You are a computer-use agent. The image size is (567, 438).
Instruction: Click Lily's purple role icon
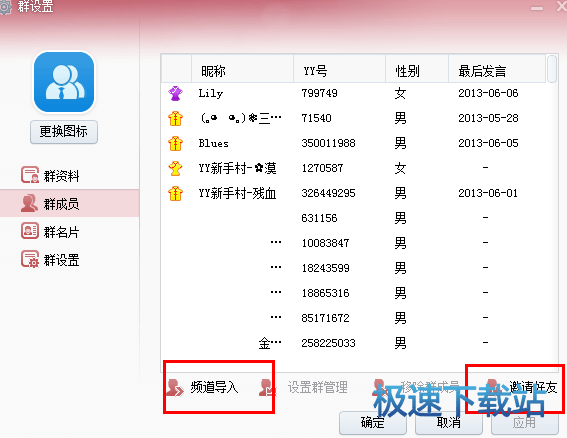175,93
